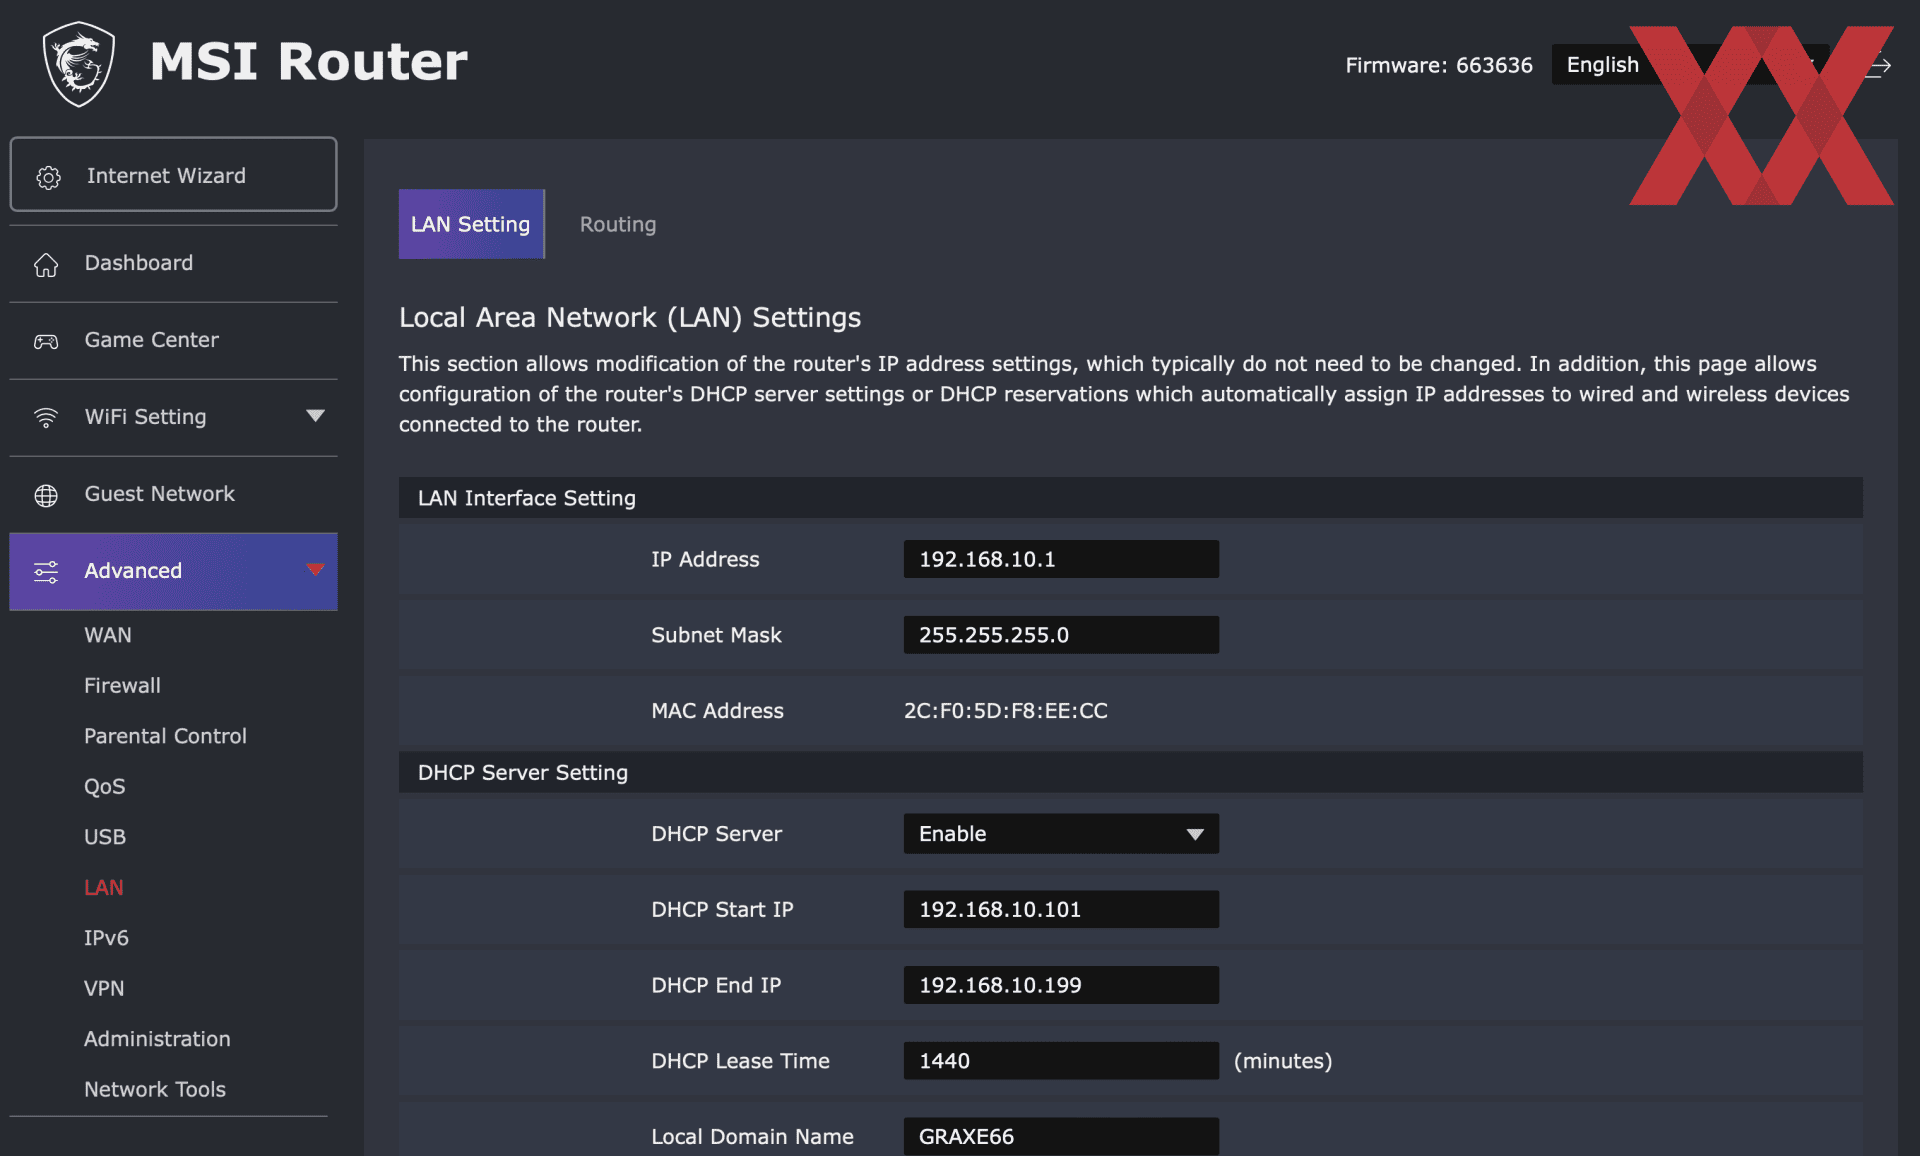Open the English language selector

coord(1690,65)
